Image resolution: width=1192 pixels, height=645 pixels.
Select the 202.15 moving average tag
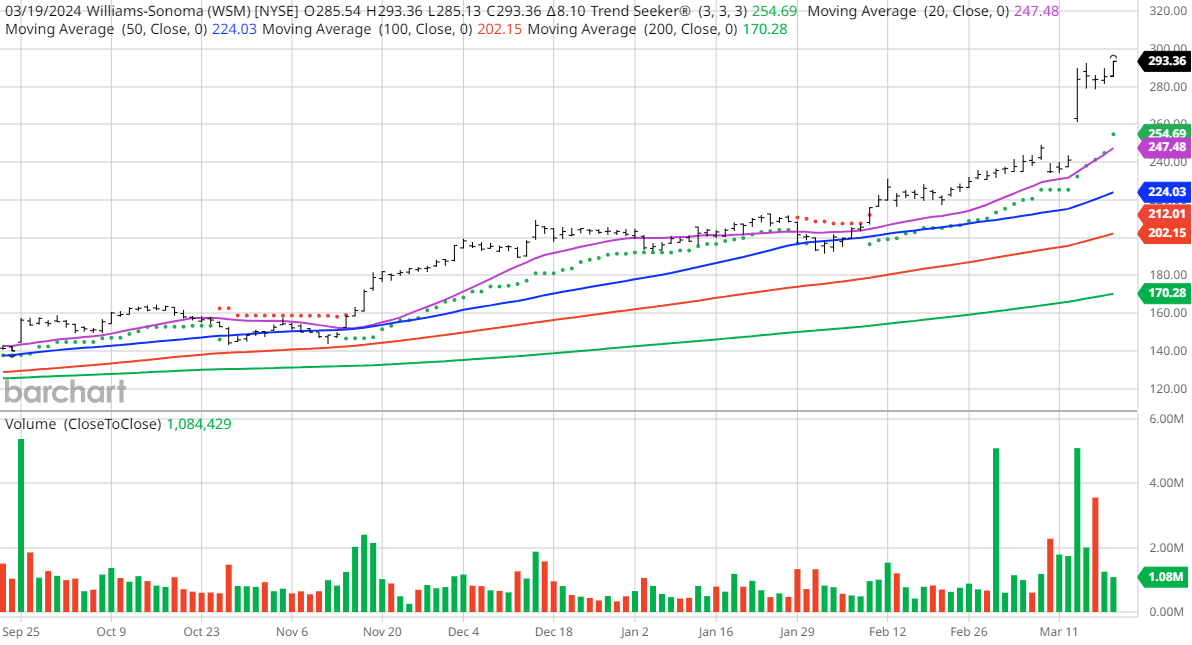[1165, 232]
